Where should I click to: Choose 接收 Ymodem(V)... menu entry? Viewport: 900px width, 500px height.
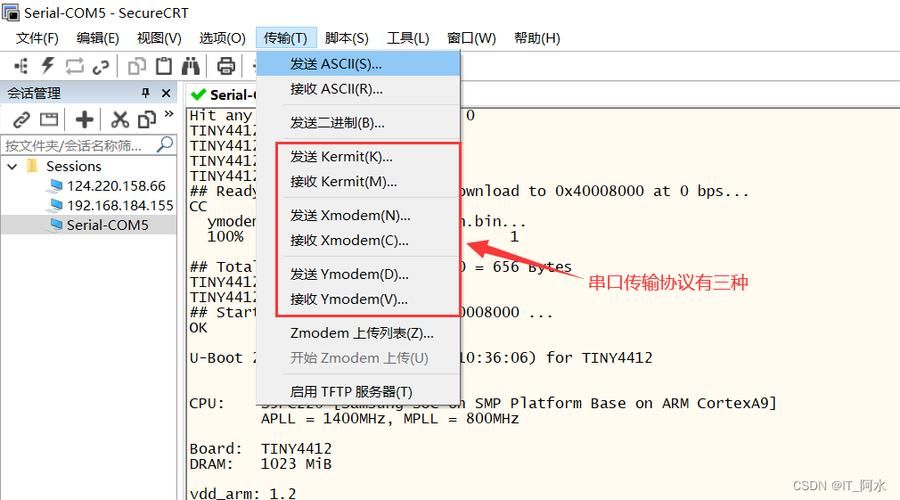point(349,299)
